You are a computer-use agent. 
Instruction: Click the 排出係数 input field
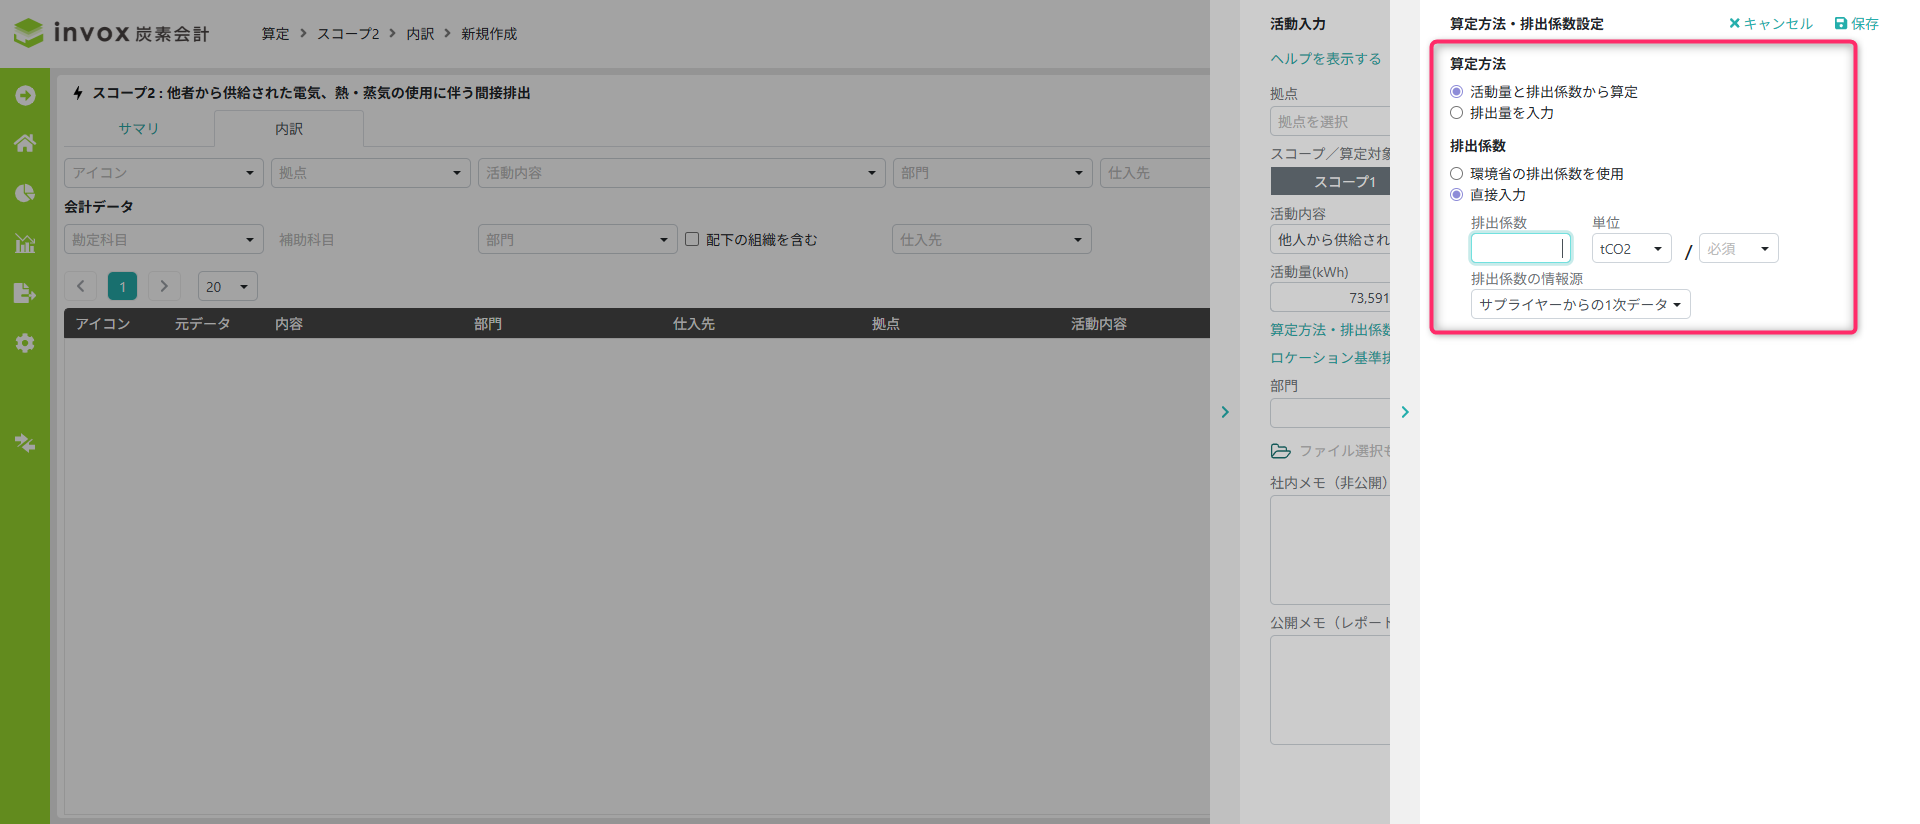click(x=1519, y=248)
